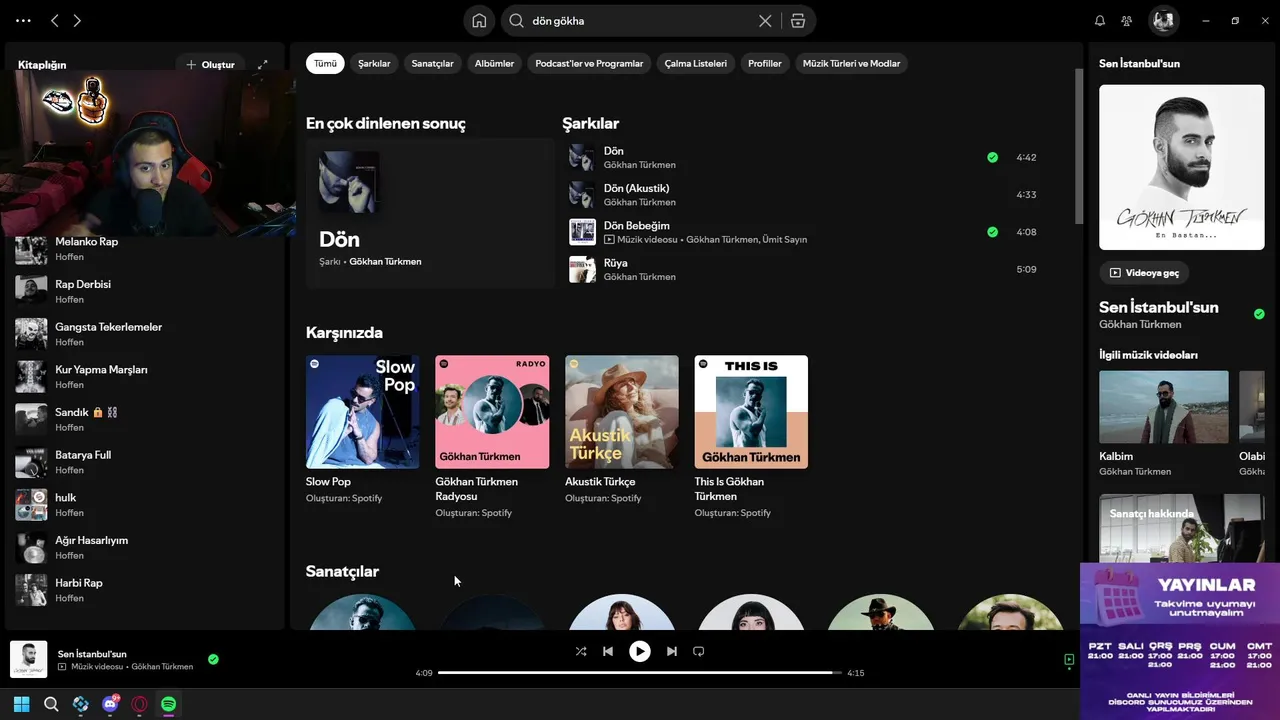Open This Is Gökhan Türkmen cover
The height and width of the screenshot is (720, 1280).
tap(751, 412)
